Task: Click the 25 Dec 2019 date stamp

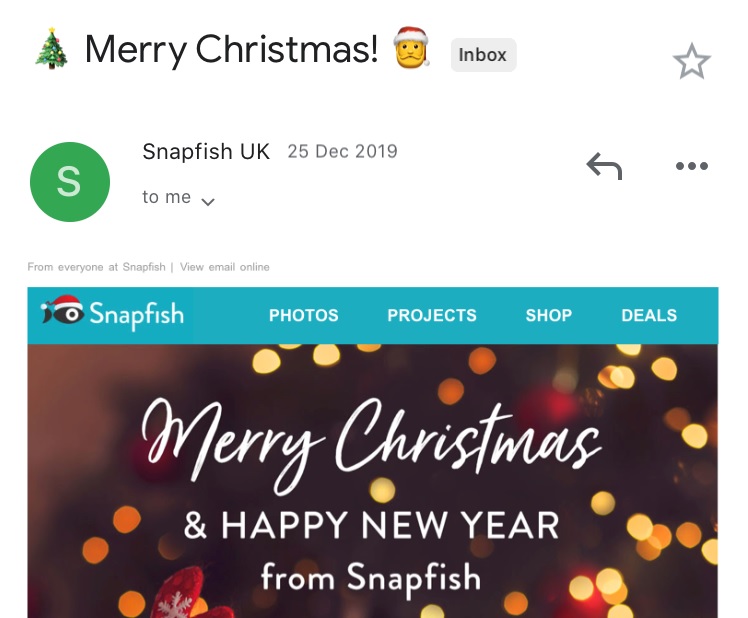Action: [x=343, y=151]
